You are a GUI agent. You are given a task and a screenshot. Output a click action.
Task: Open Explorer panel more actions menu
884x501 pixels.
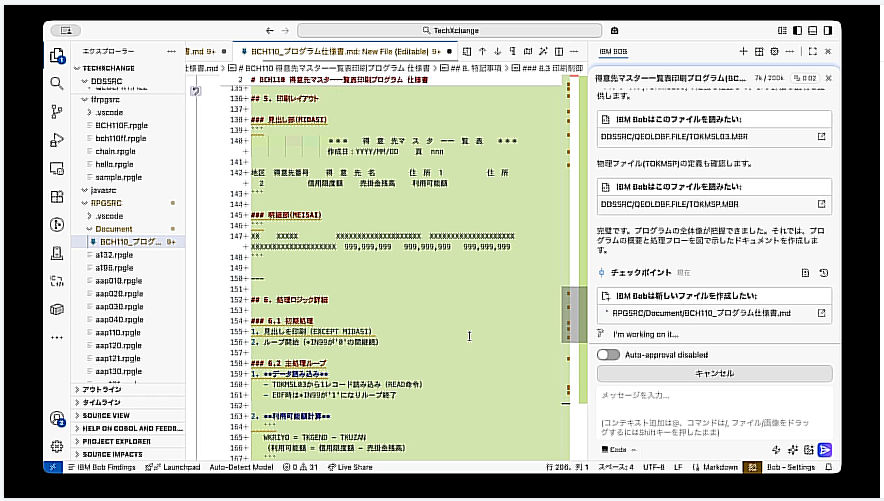pos(171,51)
